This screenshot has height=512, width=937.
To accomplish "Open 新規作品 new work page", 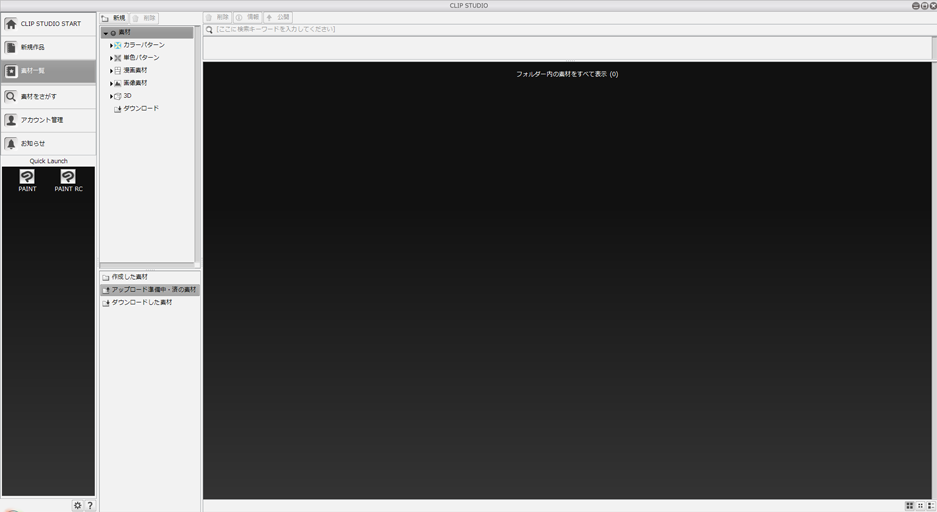I will (x=48, y=47).
